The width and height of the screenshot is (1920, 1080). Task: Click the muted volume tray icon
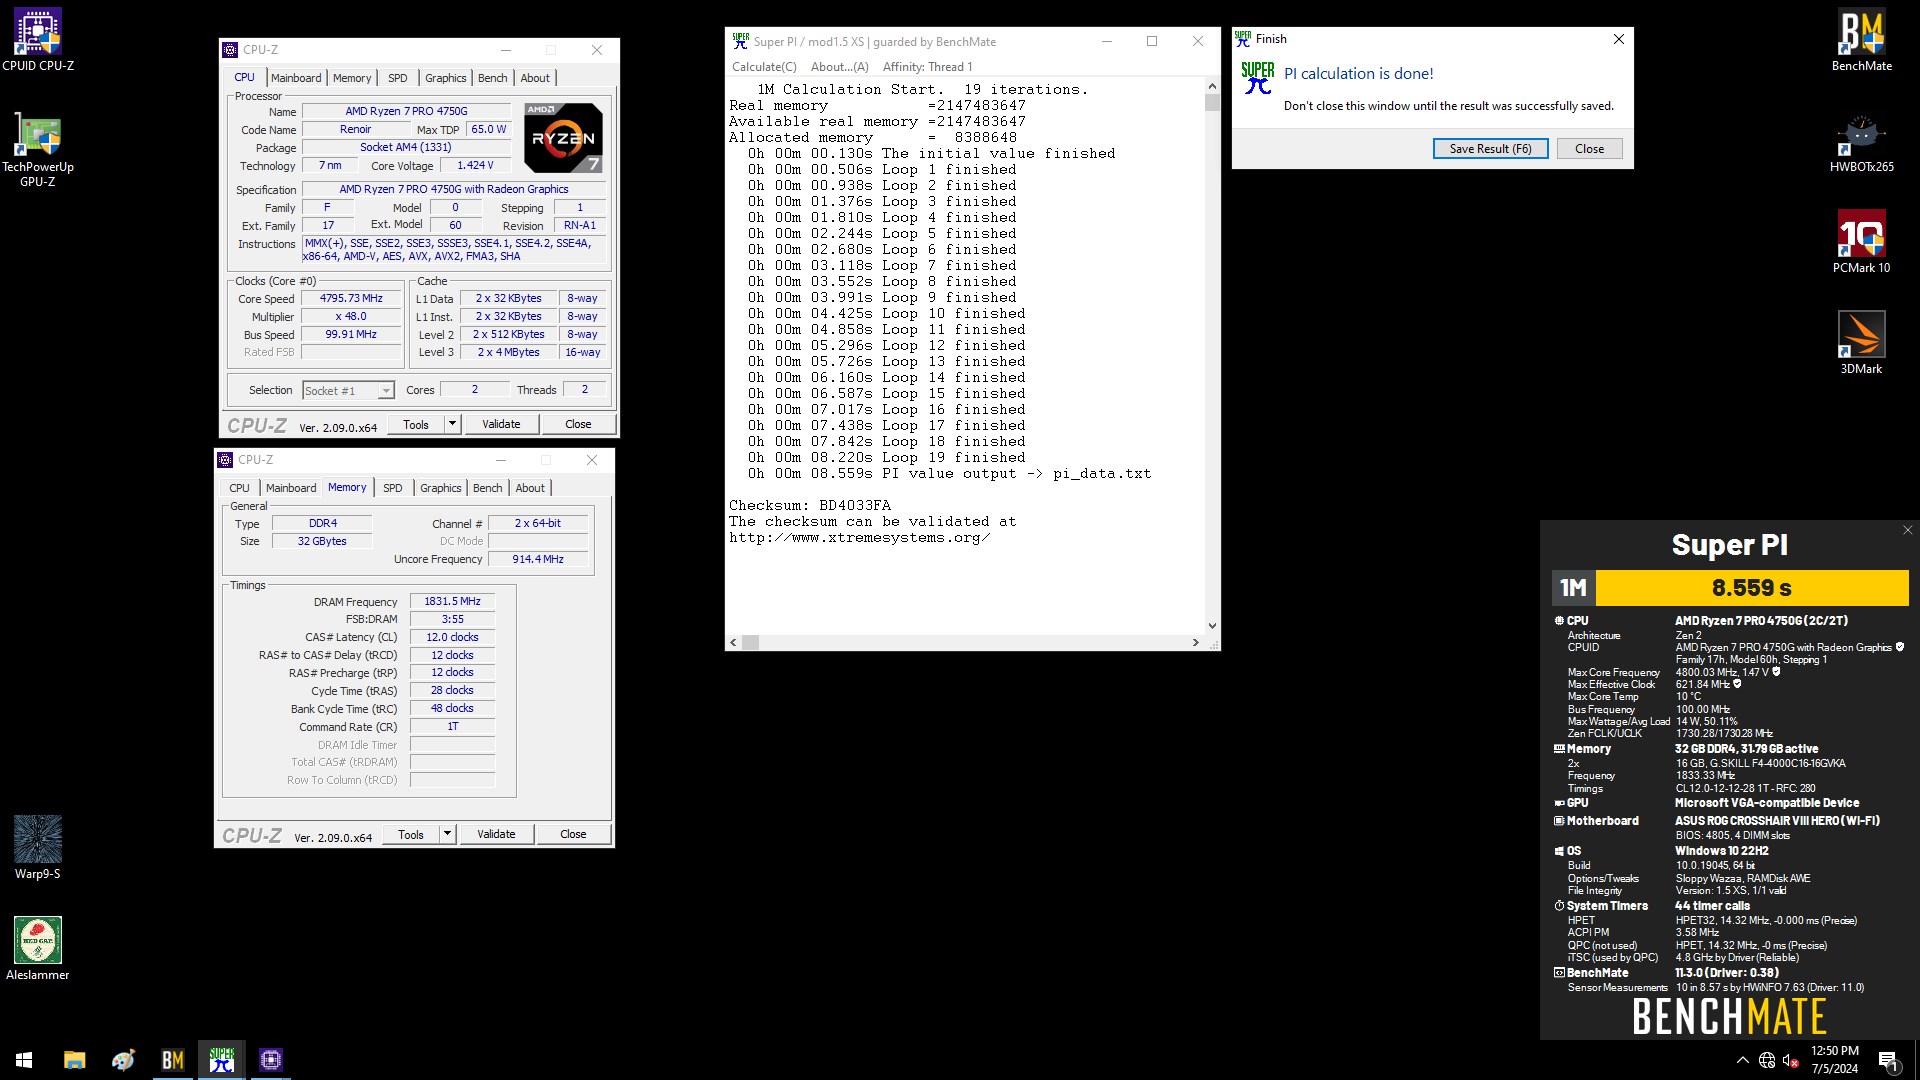(1791, 1060)
